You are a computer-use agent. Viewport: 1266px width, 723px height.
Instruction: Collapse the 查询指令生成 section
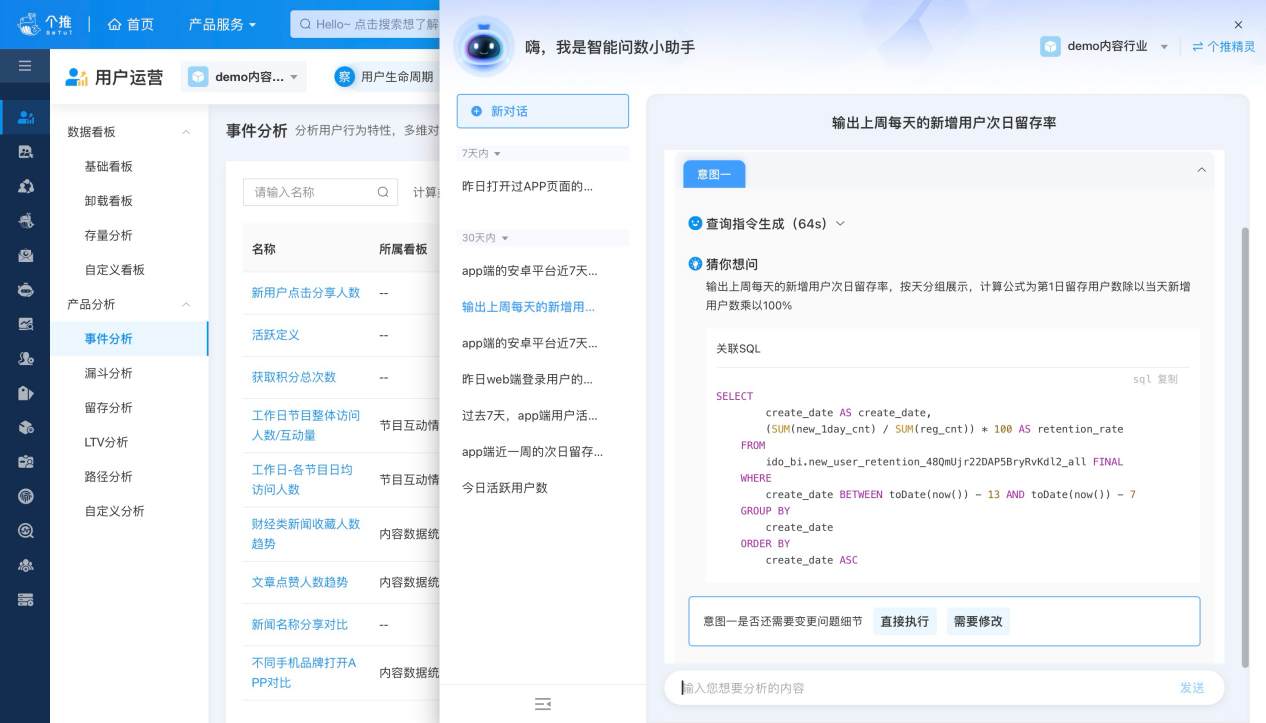(839, 223)
